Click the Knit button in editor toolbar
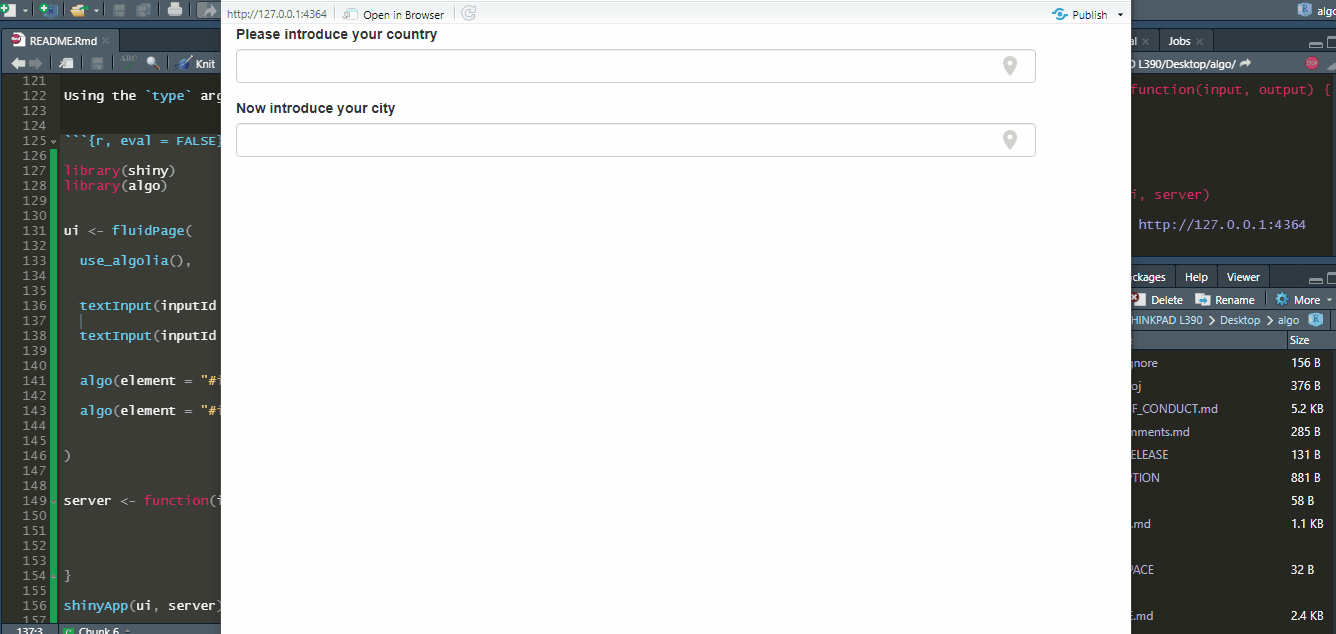This screenshot has height=634, width=1336. 196,63
